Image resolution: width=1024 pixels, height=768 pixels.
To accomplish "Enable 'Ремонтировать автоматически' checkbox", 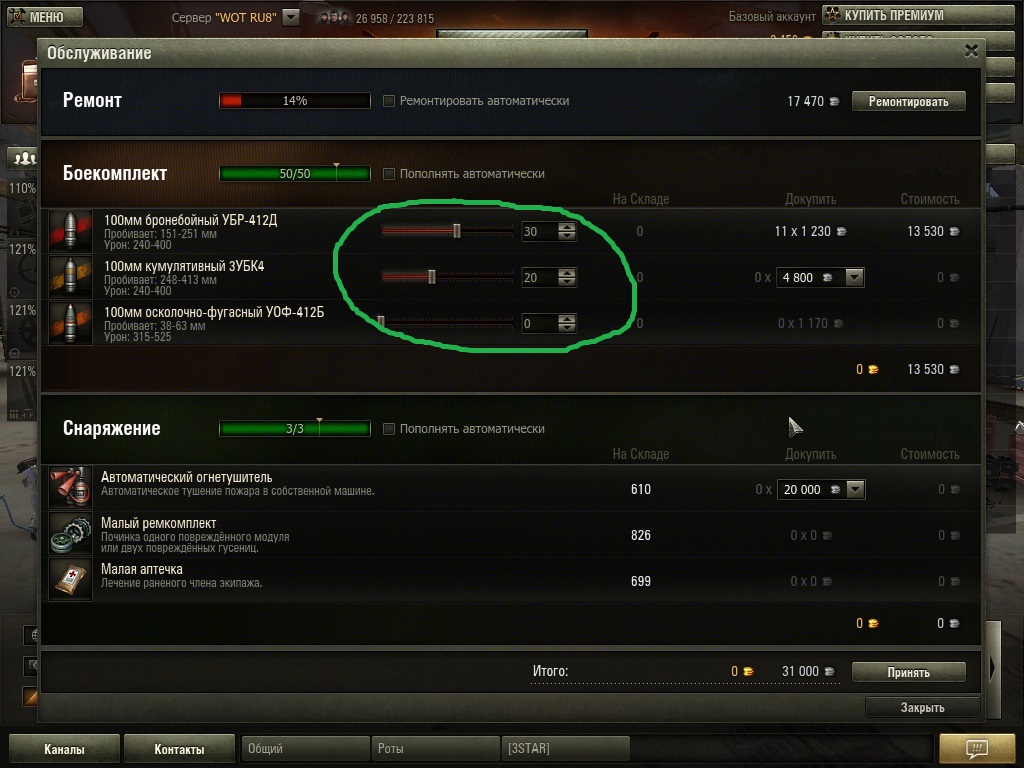I will 389,101.
